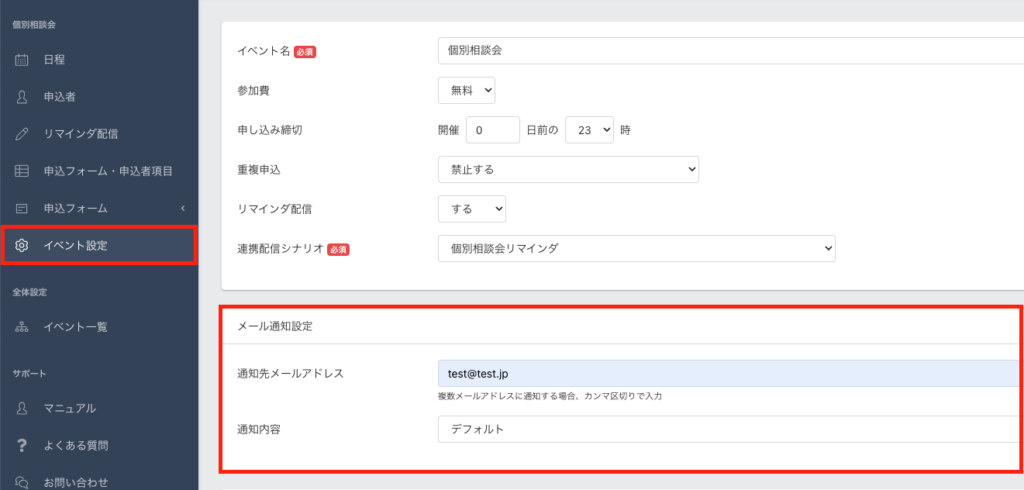The image size is (1024, 490).
Task: Click the chat icon beside お問い合わせ
Action: (22, 483)
